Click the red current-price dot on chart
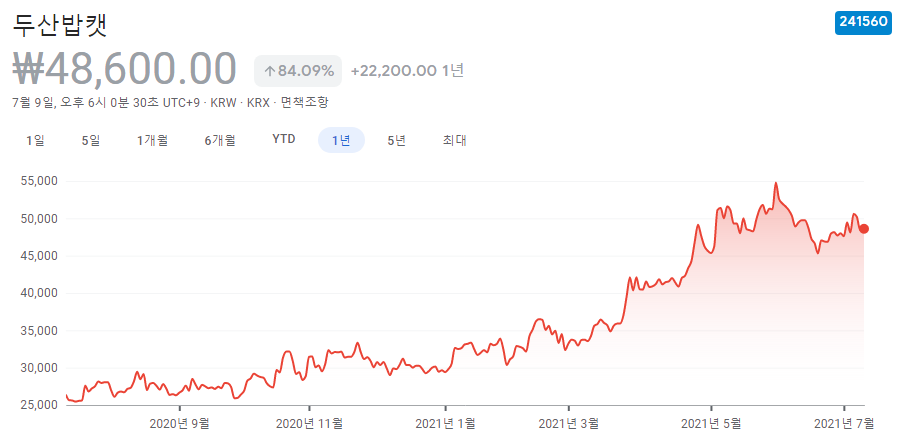The height and width of the screenshot is (444, 897). [864, 229]
